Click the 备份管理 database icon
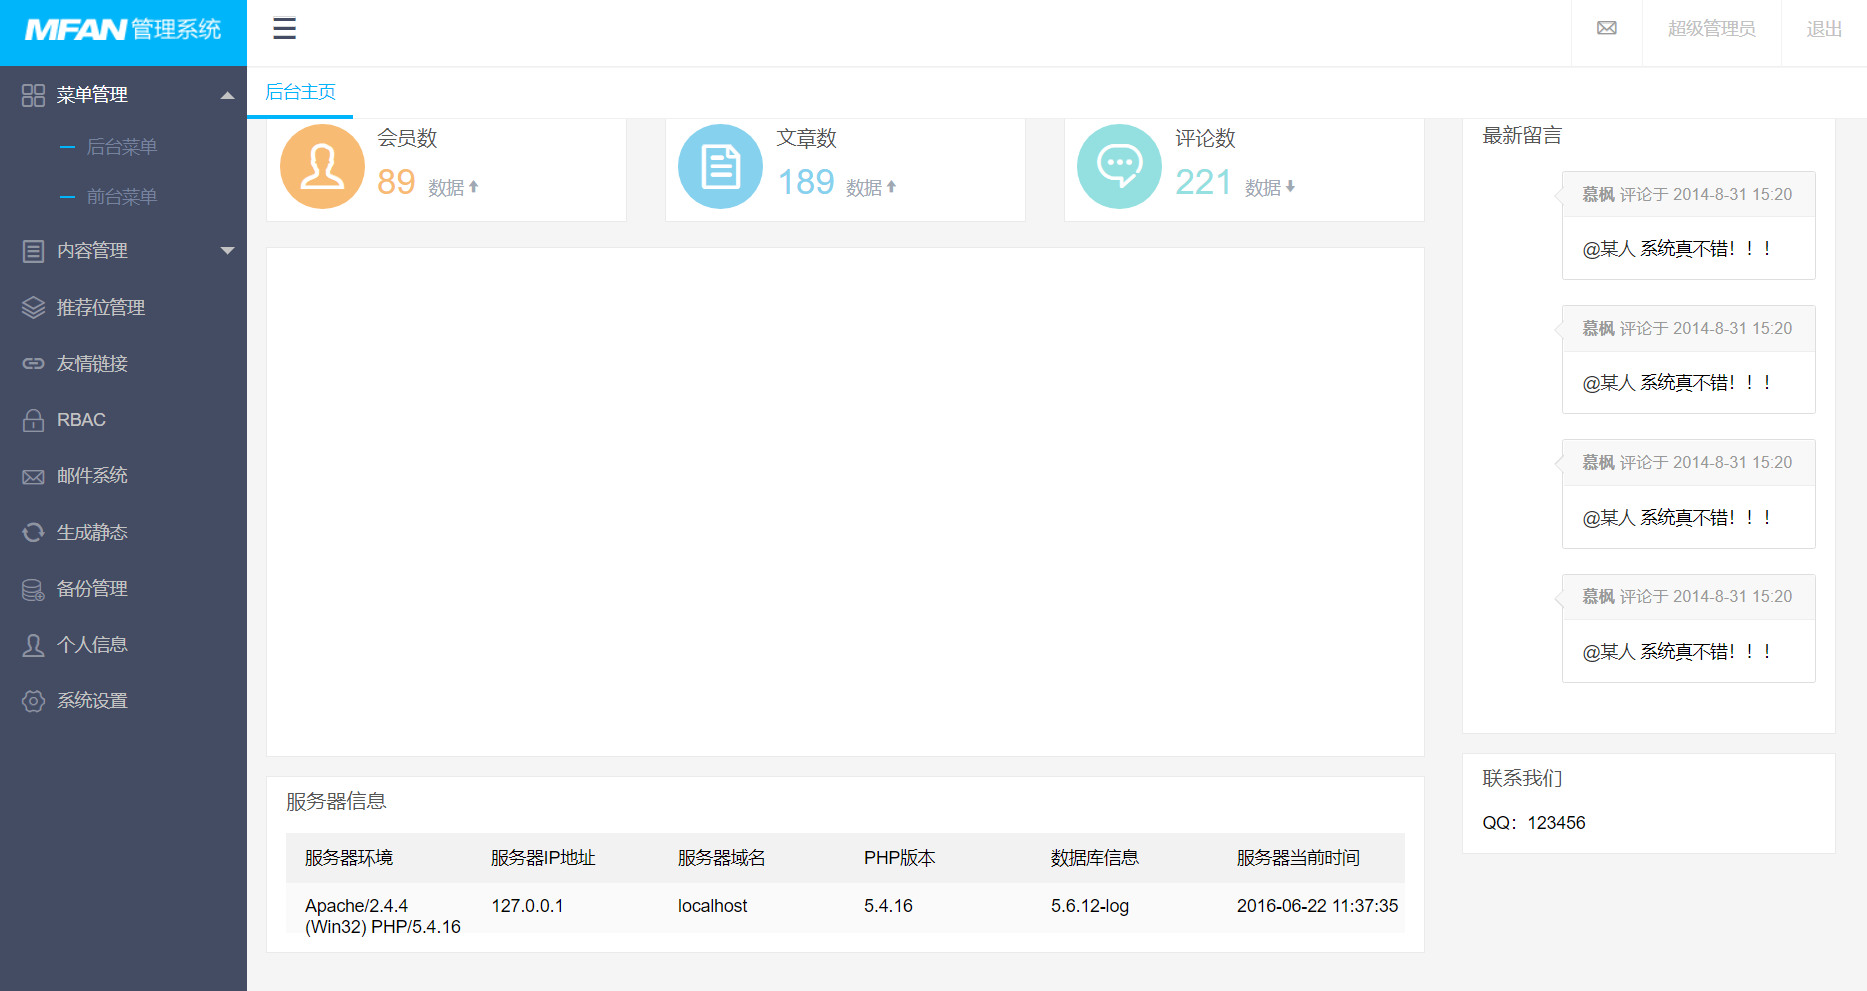 [33, 589]
